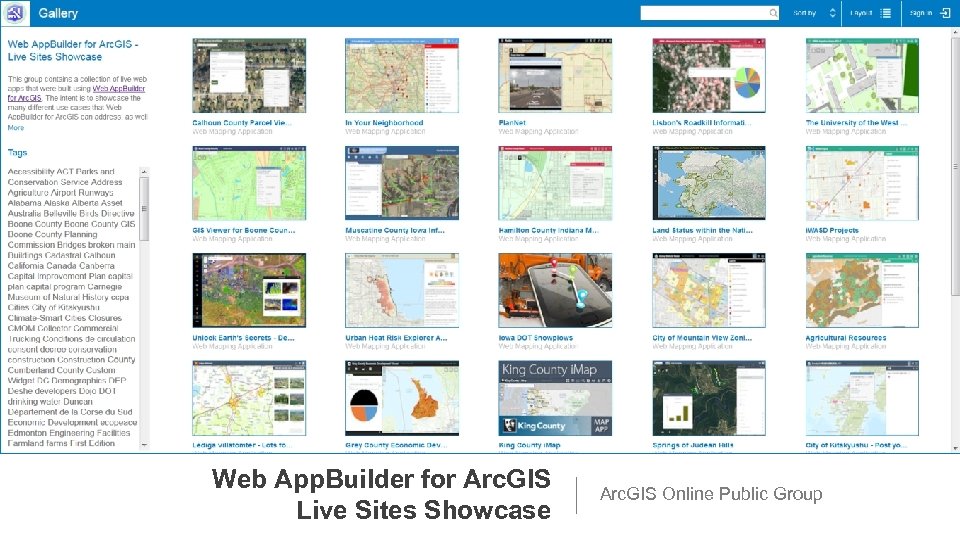This screenshot has height=540, width=960.
Task: Select the Accessibility tag
Action: click(31, 171)
